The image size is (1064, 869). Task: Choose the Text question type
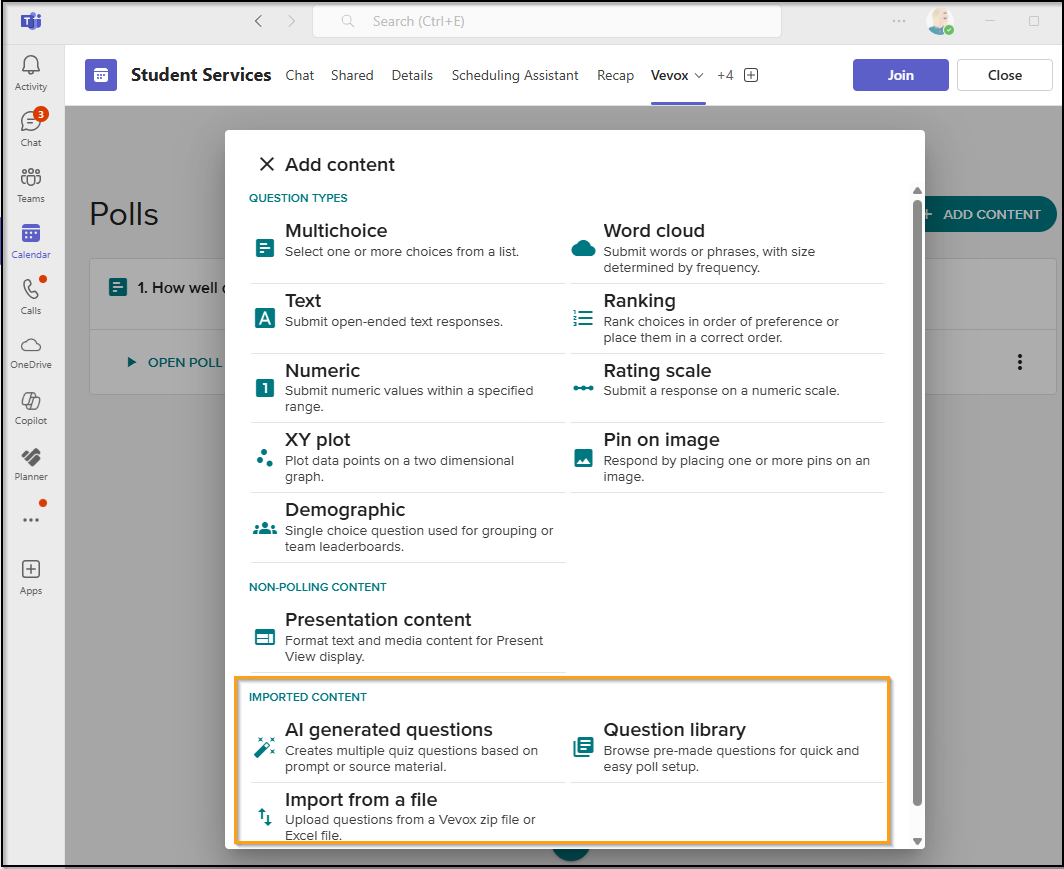[x=408, y=318]
